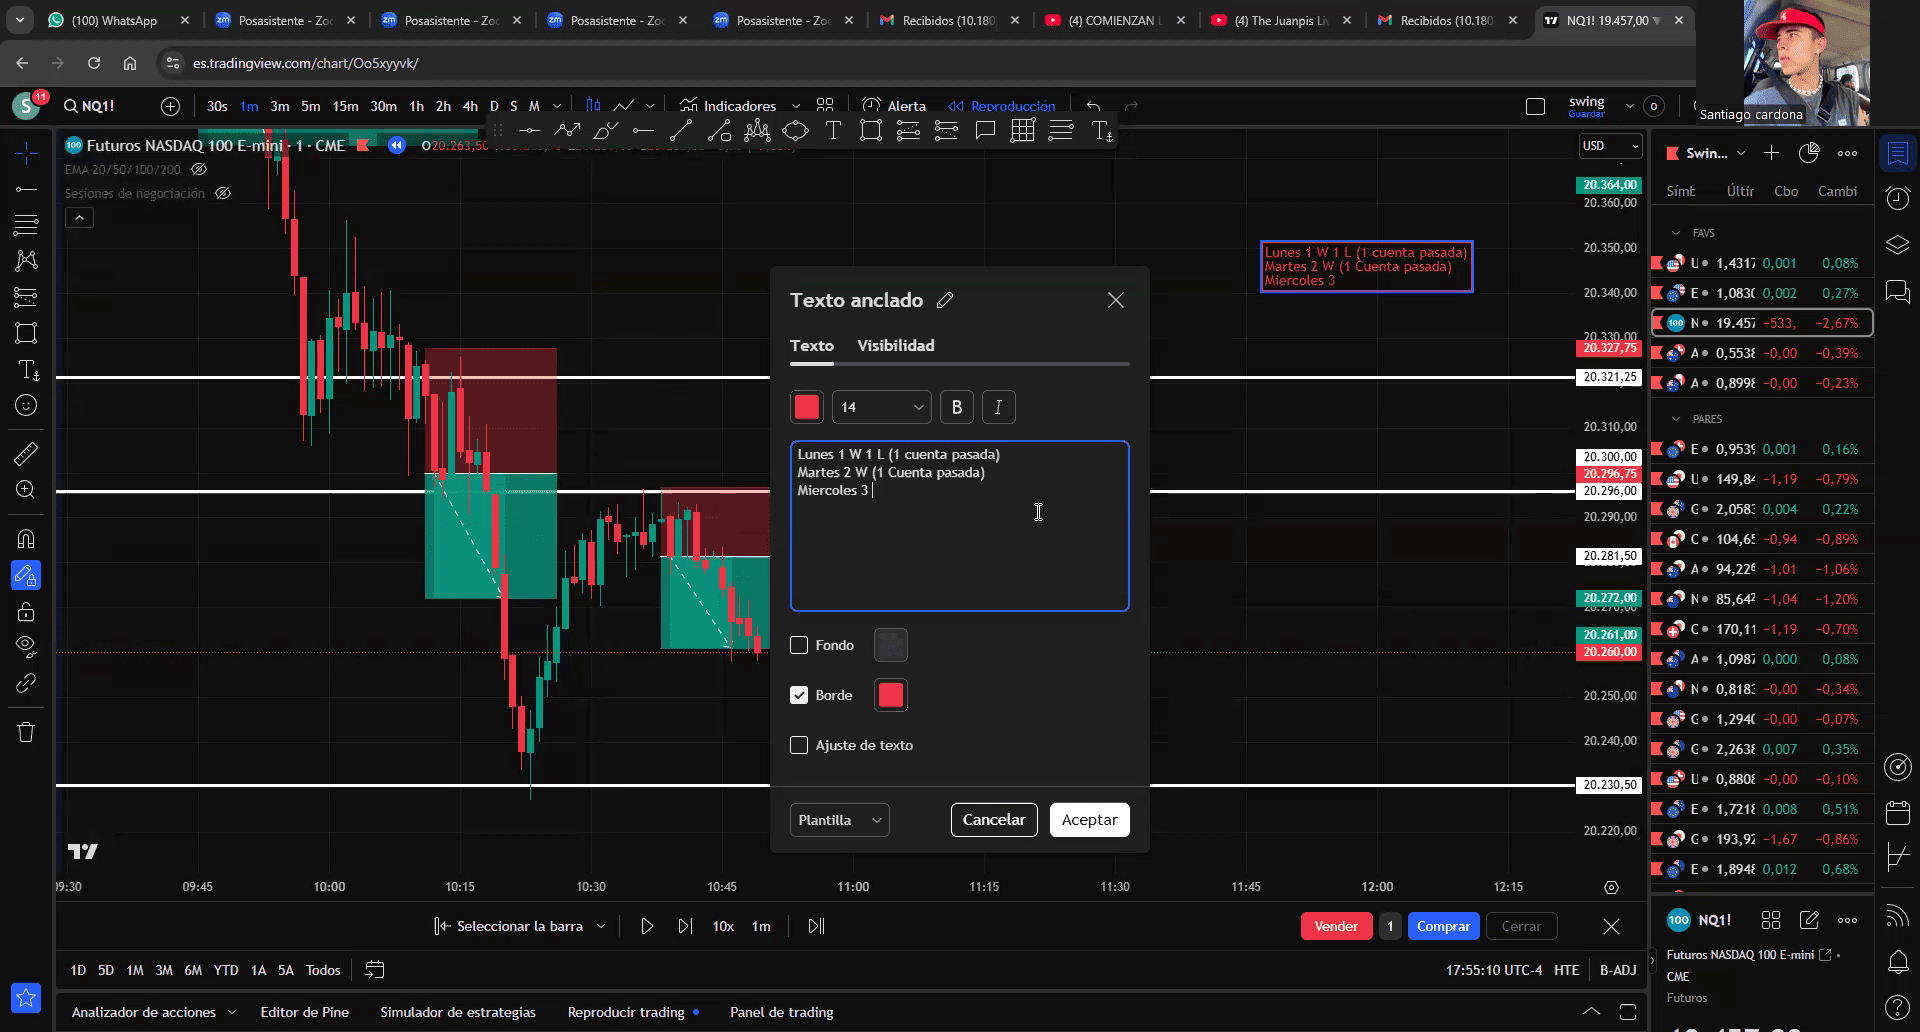
Task: Collapse the FAVS watchlist section
Action: coord(1676,233)
